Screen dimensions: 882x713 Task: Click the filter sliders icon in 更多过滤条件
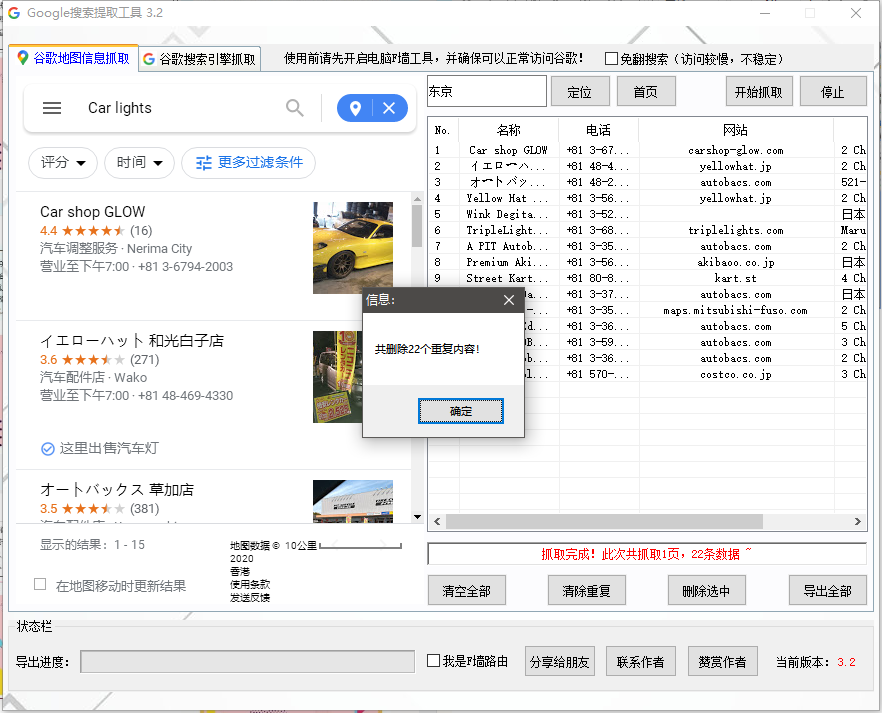(x=204, y=163)
